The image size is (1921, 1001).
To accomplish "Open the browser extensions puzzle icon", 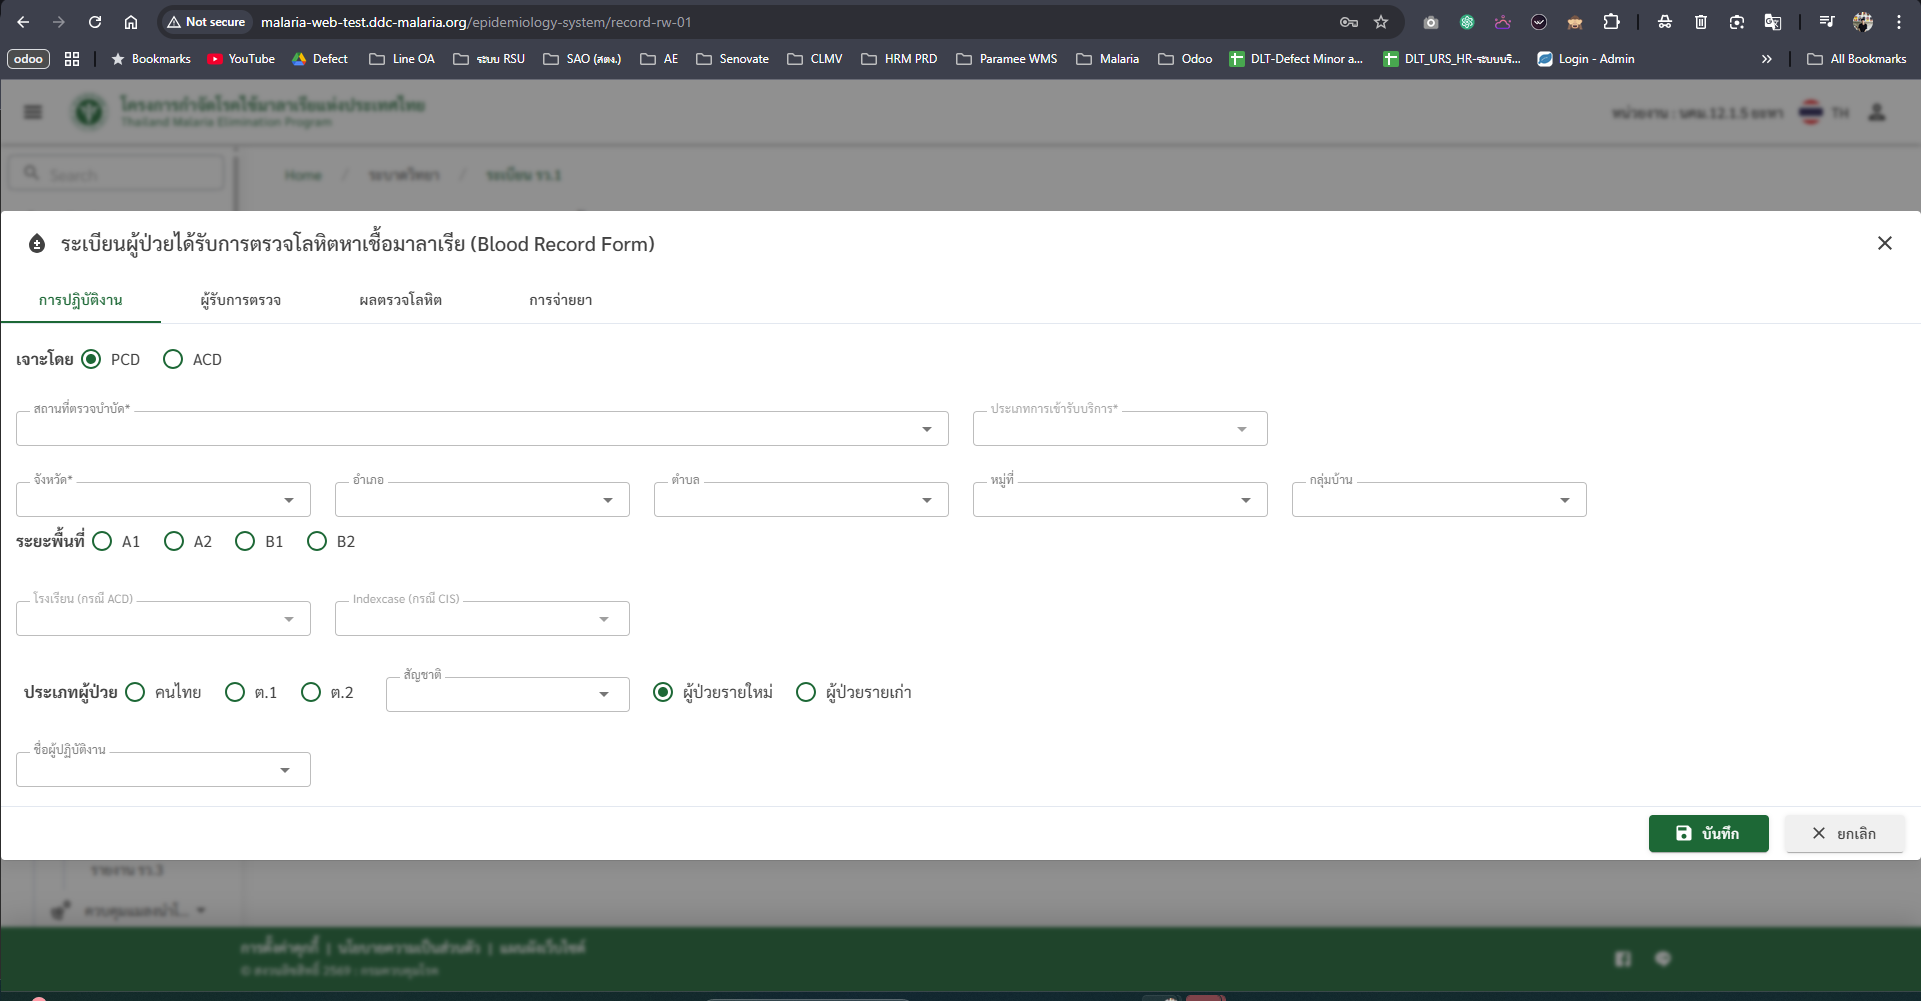I will pos(1611,22).
